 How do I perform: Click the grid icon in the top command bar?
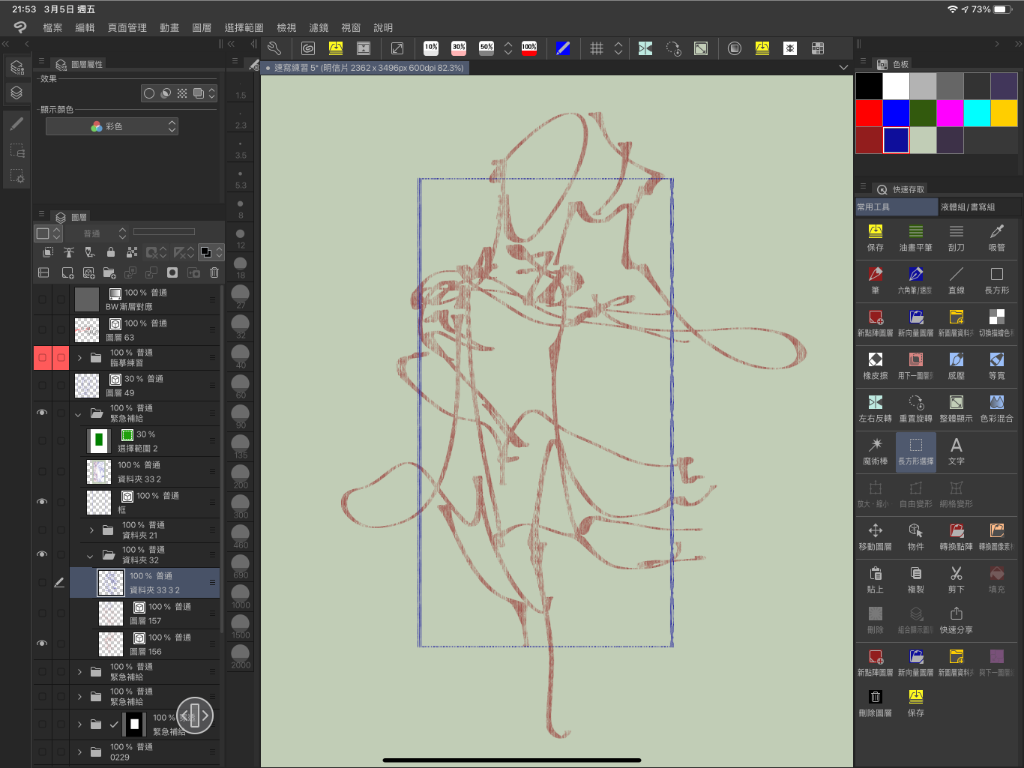(x=596, y=48)
